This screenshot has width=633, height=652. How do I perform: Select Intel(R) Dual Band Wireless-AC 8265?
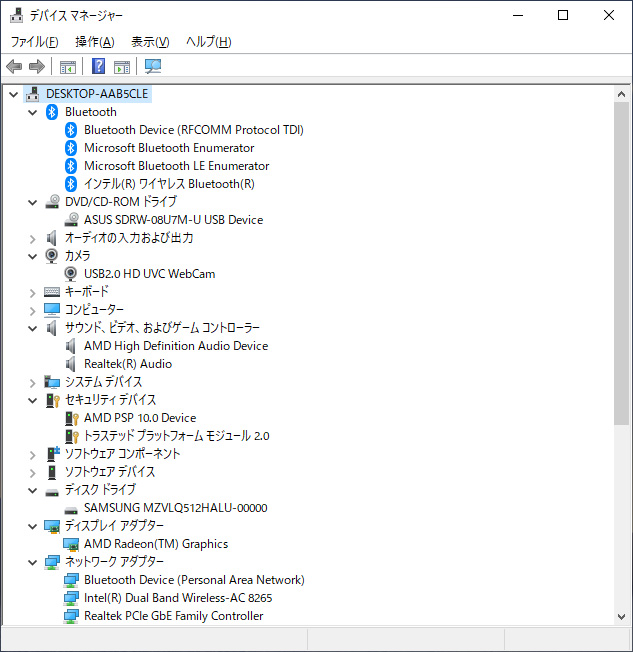(178, 598)
